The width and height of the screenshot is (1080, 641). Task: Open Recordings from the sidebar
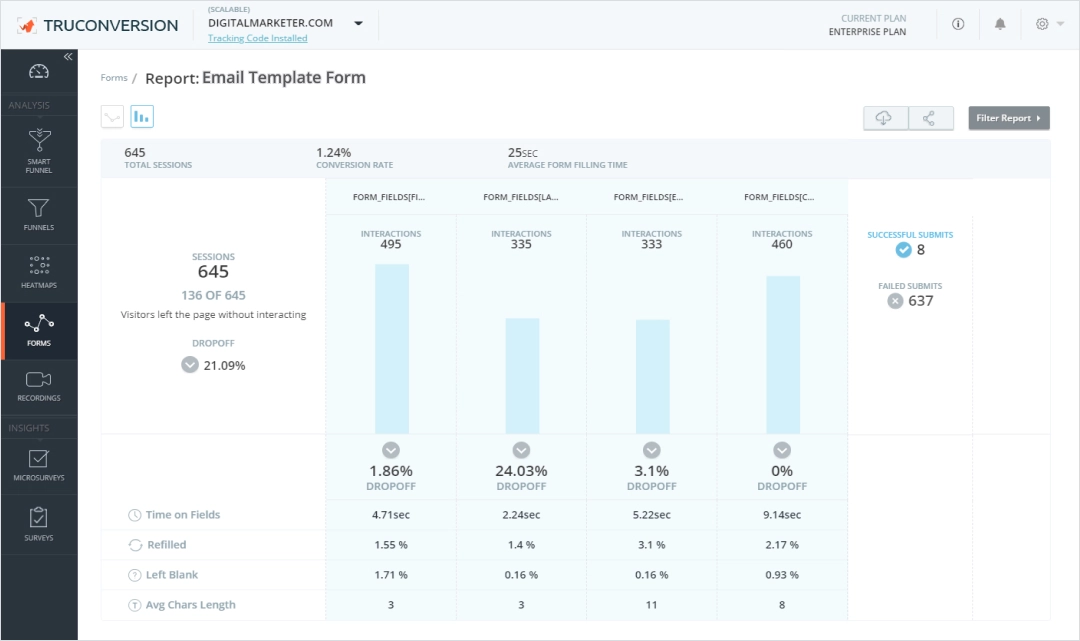click(x=38, y=386)
